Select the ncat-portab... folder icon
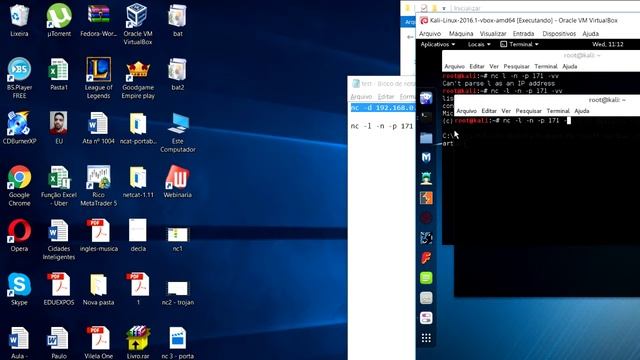Screen dimensions: 640x360 click(138, 128)
